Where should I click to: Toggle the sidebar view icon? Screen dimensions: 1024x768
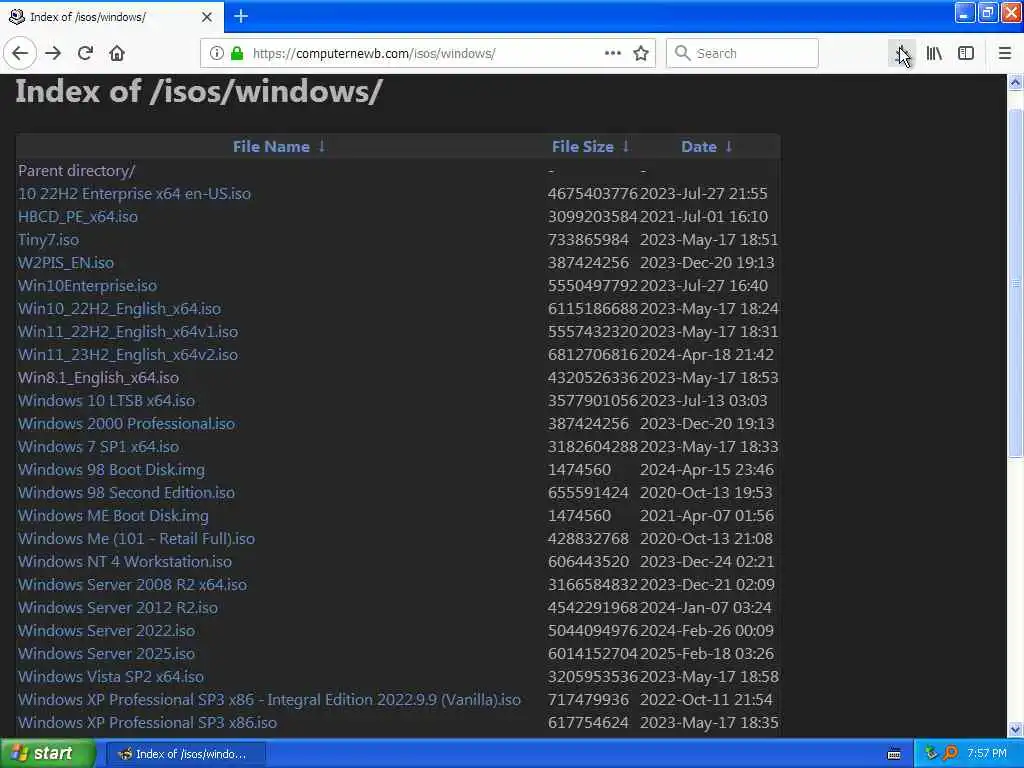(966, 53)
